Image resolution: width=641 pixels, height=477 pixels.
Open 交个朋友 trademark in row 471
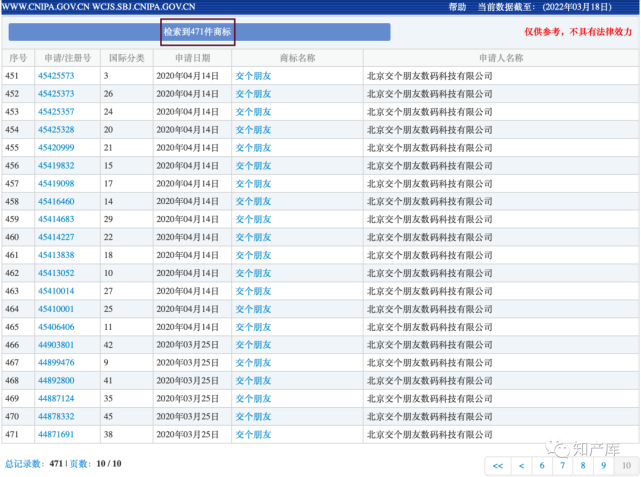coord(253,434)
